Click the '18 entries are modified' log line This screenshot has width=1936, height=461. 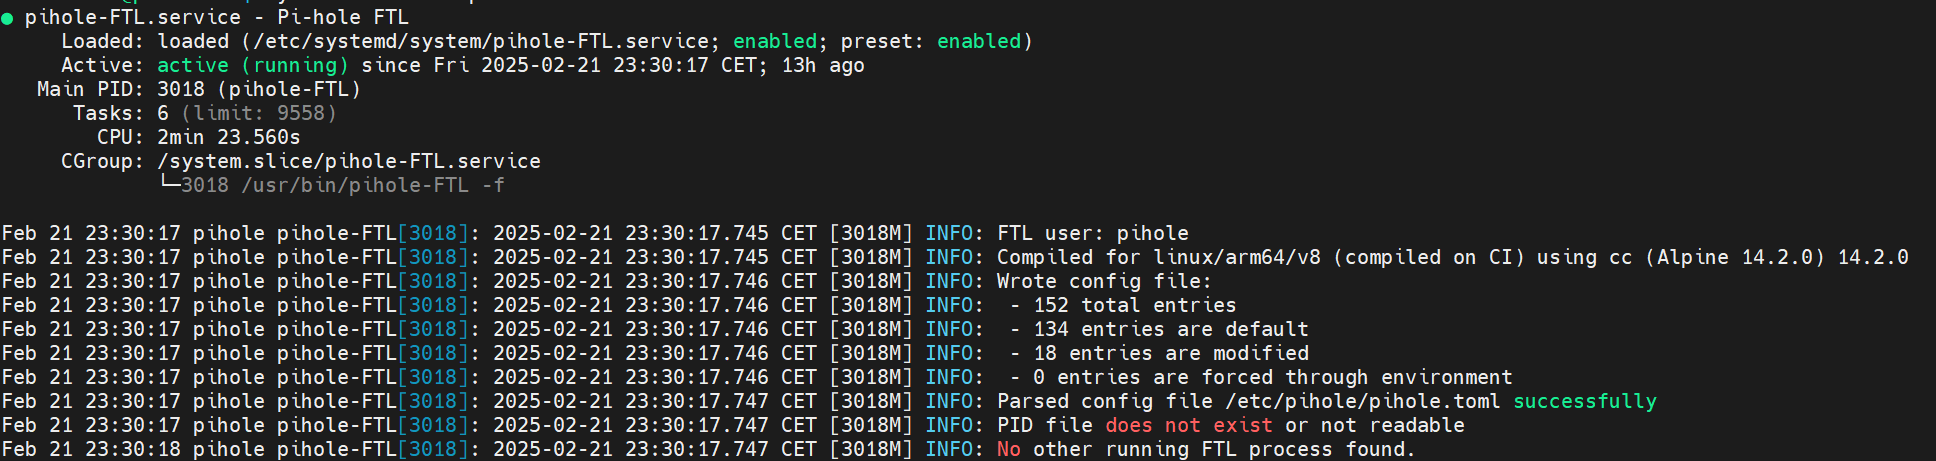[x=1171, y=353]
